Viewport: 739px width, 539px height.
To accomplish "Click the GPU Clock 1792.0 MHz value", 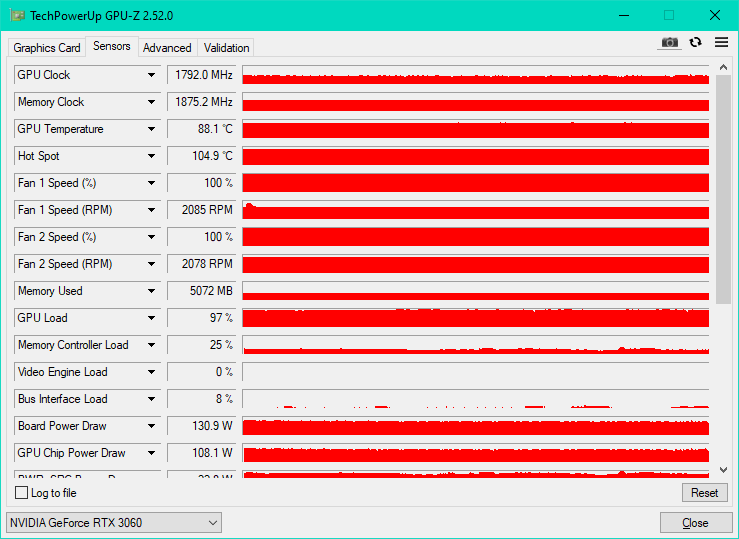I will (202, 75).
